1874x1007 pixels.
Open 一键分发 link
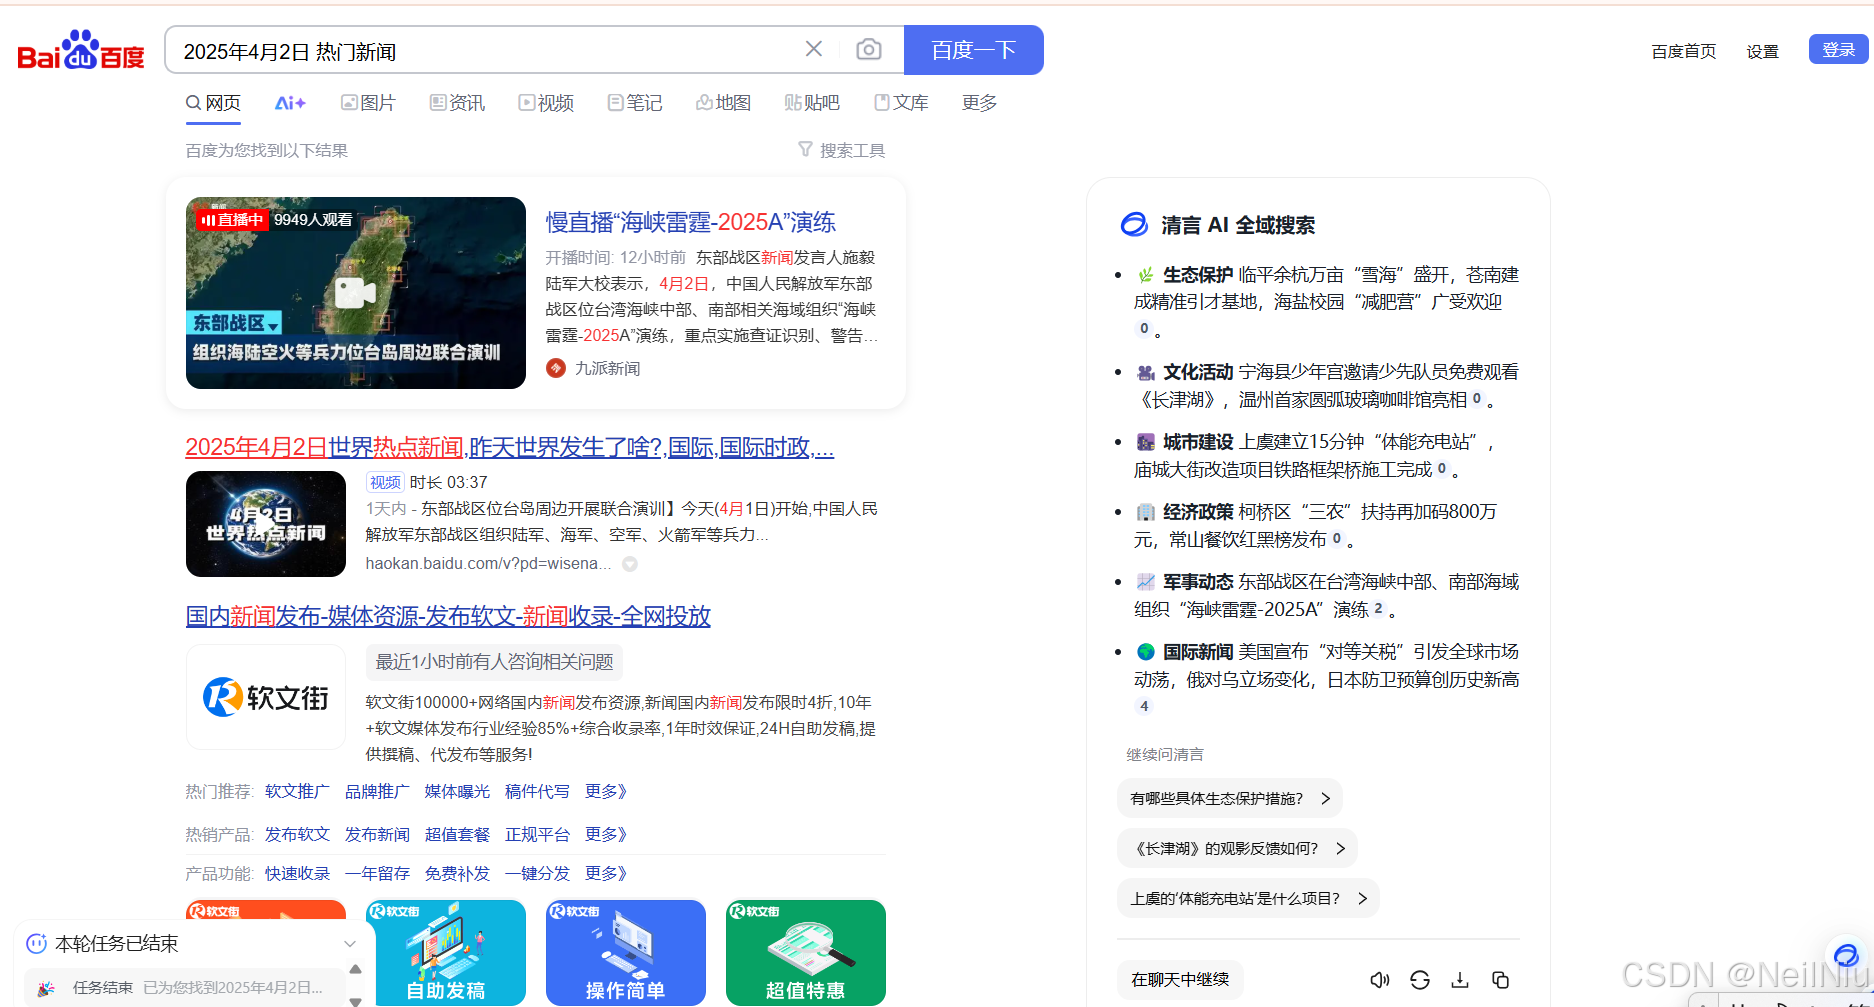coord(537,873)
